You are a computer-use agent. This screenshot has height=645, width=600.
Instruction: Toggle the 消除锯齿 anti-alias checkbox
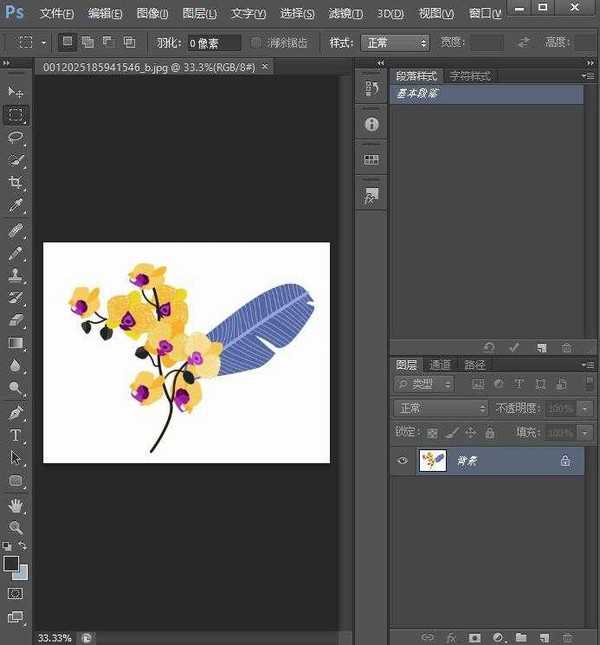257,43
